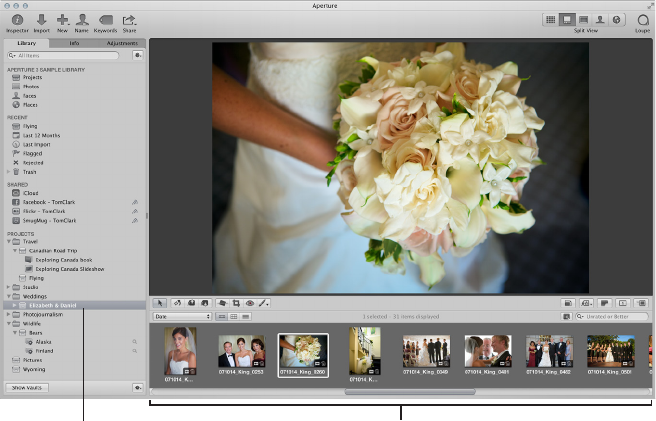The image size is (656, 421).
Task: Click the Name faces icon
Action: [83, 20]
